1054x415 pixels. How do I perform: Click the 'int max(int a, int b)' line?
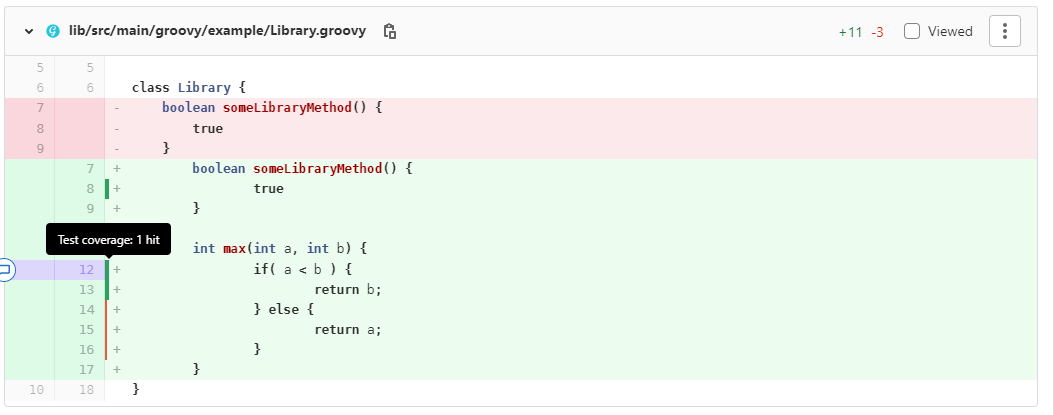point(280,249)
